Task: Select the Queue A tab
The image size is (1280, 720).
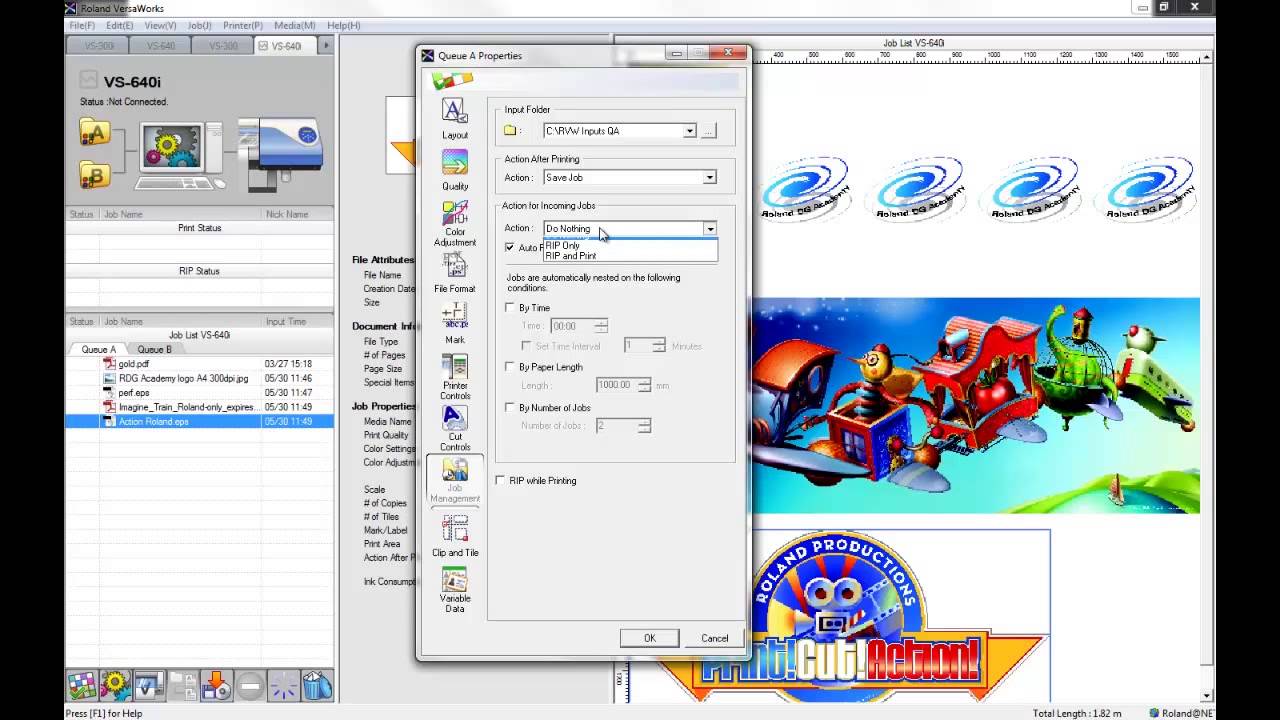Action: [98, 349]
